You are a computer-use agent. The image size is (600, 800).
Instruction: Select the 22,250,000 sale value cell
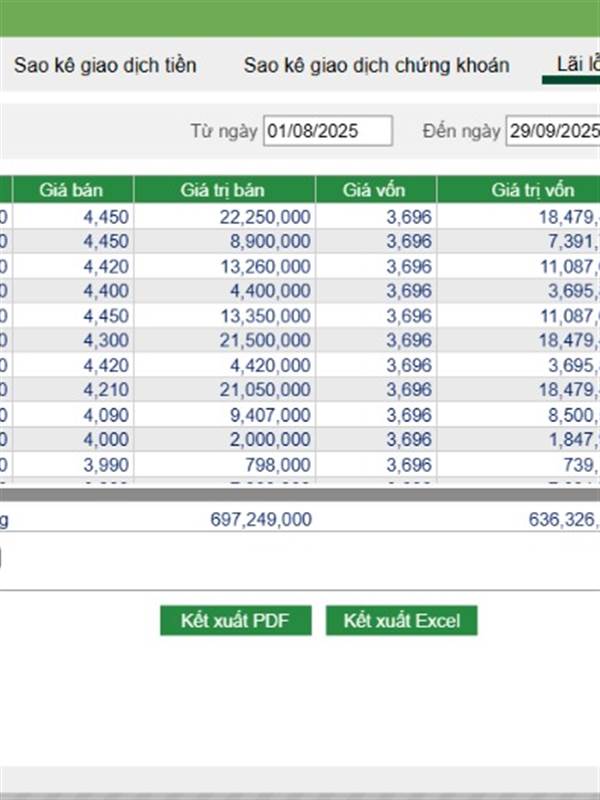click(265, 217)
